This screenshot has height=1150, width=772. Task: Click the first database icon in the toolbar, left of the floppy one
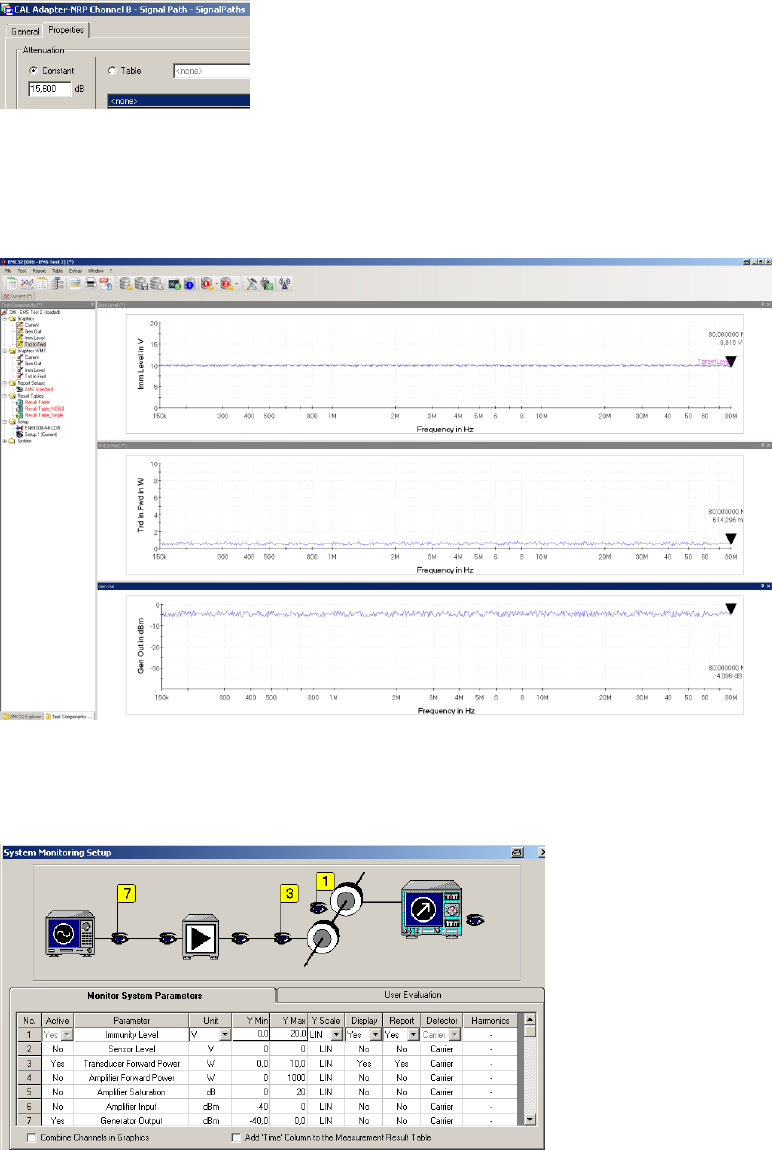pos(125,284)
